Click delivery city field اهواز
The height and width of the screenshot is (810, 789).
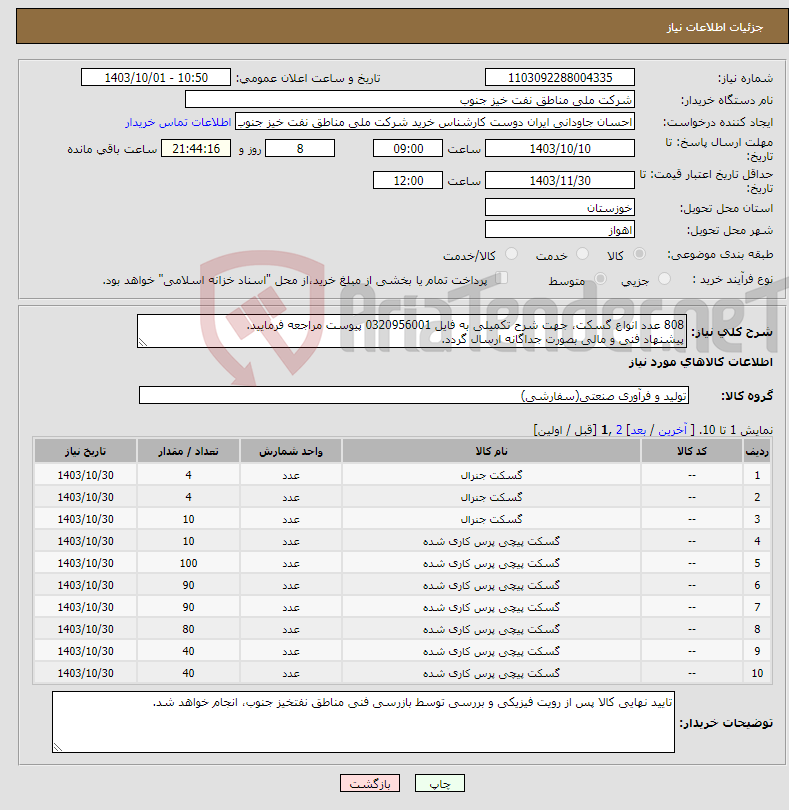tap(560, 230)
